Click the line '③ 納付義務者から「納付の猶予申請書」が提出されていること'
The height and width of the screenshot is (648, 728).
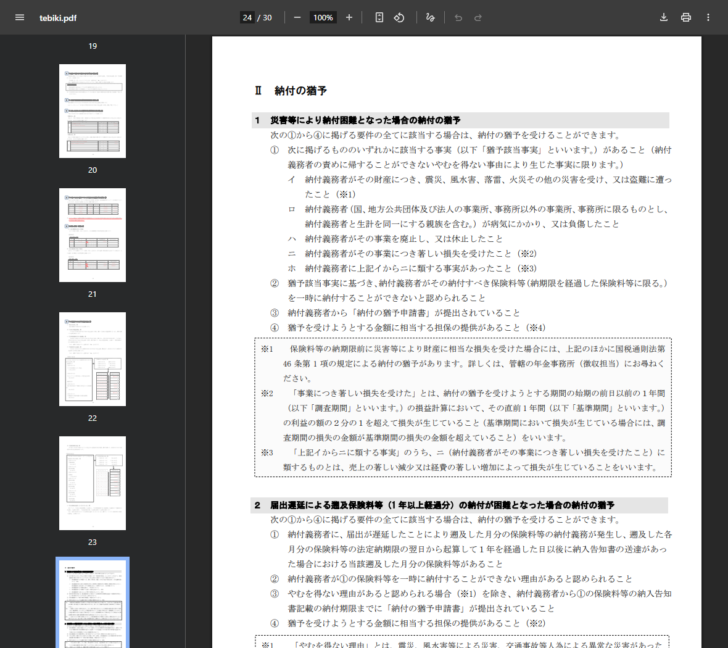395,313
